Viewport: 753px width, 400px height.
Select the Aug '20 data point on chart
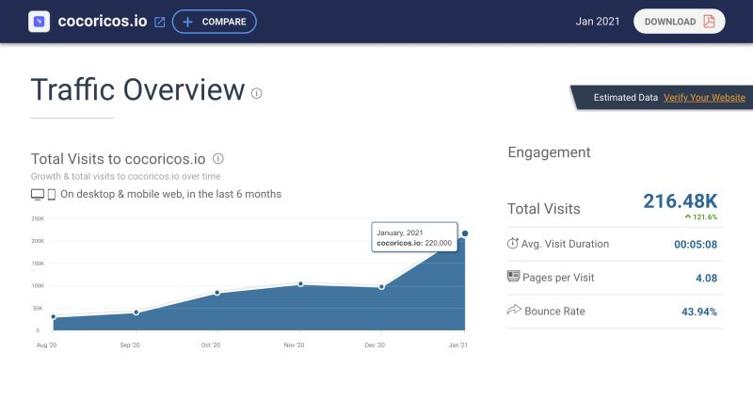(x=53, y=317)
